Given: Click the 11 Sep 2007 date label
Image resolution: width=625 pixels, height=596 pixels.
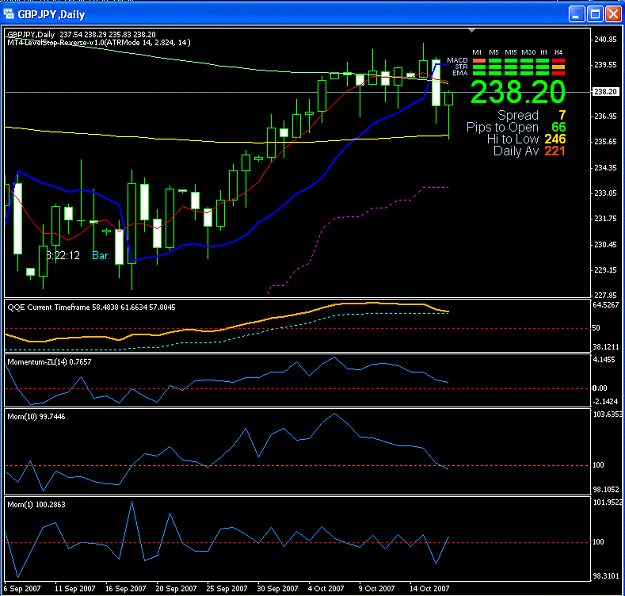Looking at the screenshot, I should (x=75, y=588).
